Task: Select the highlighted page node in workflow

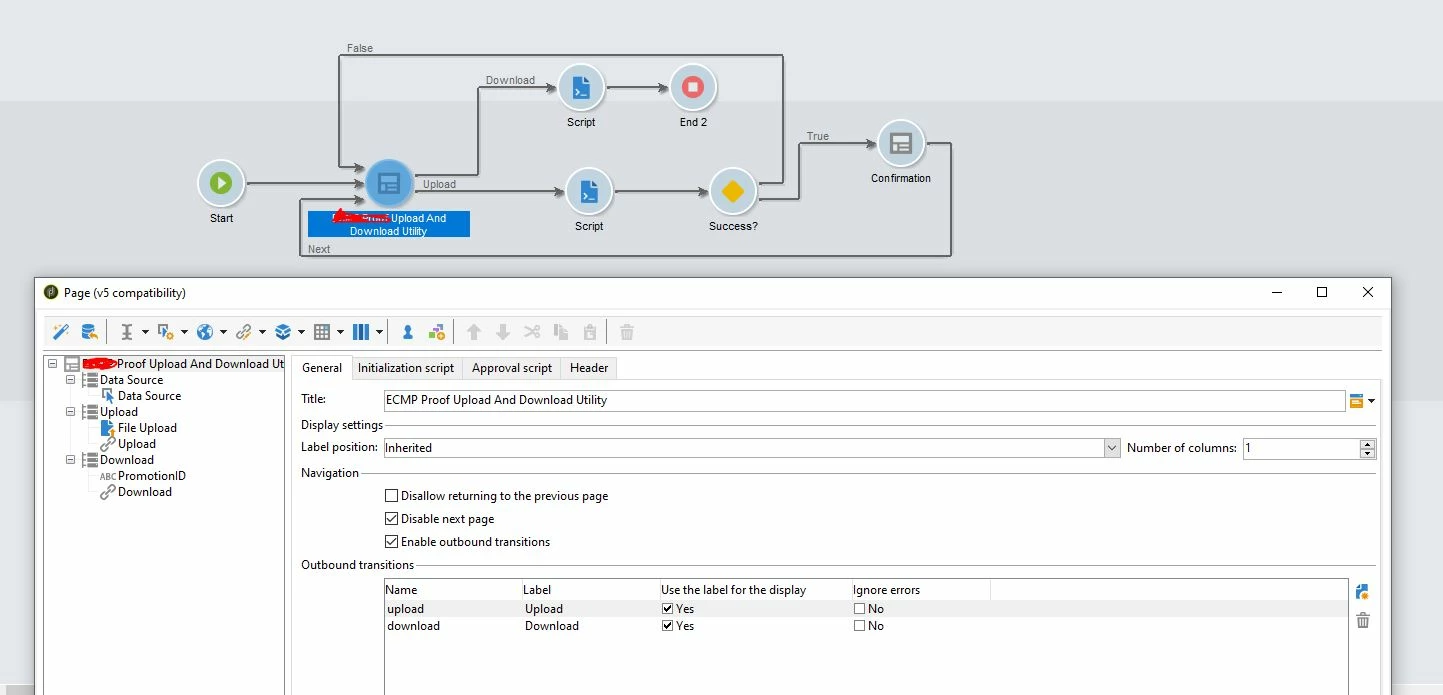Action: tap(389, 184)
